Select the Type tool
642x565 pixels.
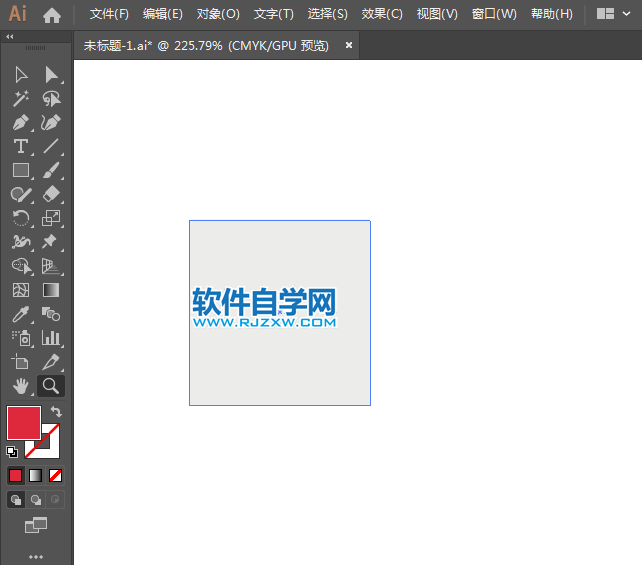[21, 146]
